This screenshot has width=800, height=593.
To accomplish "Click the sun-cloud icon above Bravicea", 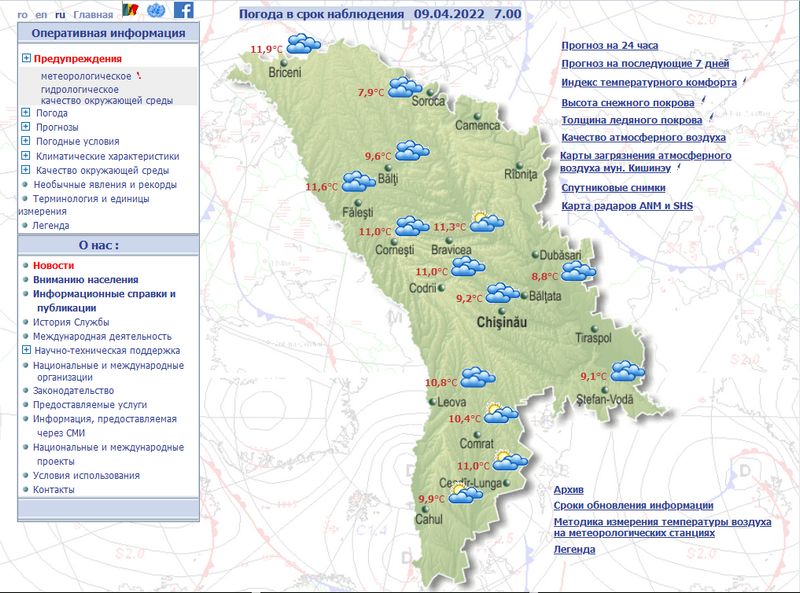I will tap(486, 221).
